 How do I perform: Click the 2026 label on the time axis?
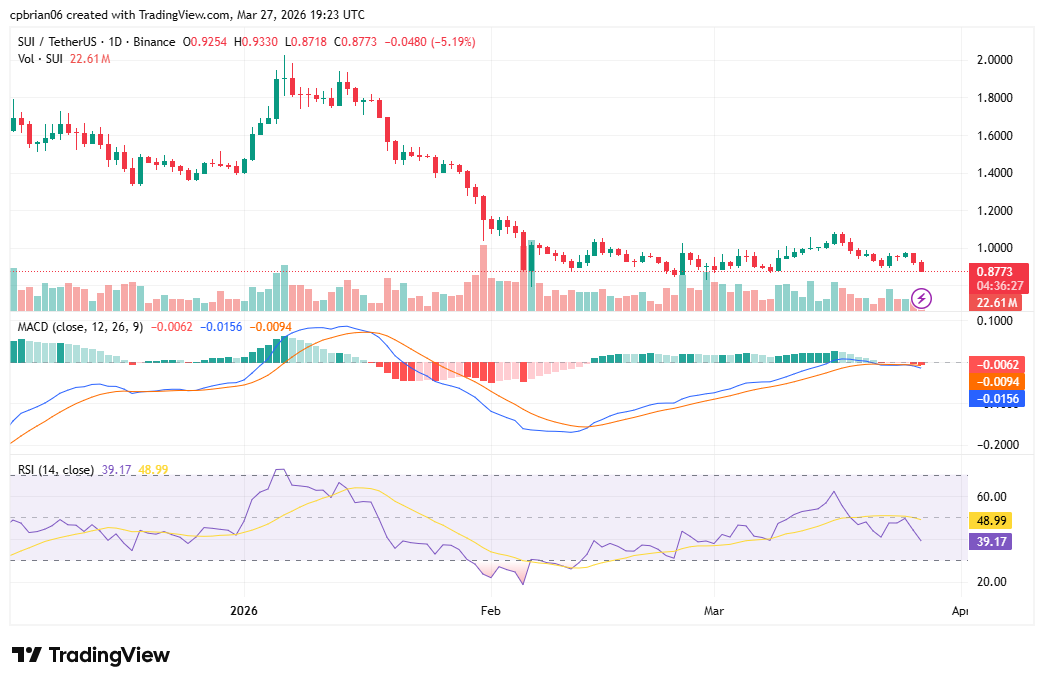point(245,610)
